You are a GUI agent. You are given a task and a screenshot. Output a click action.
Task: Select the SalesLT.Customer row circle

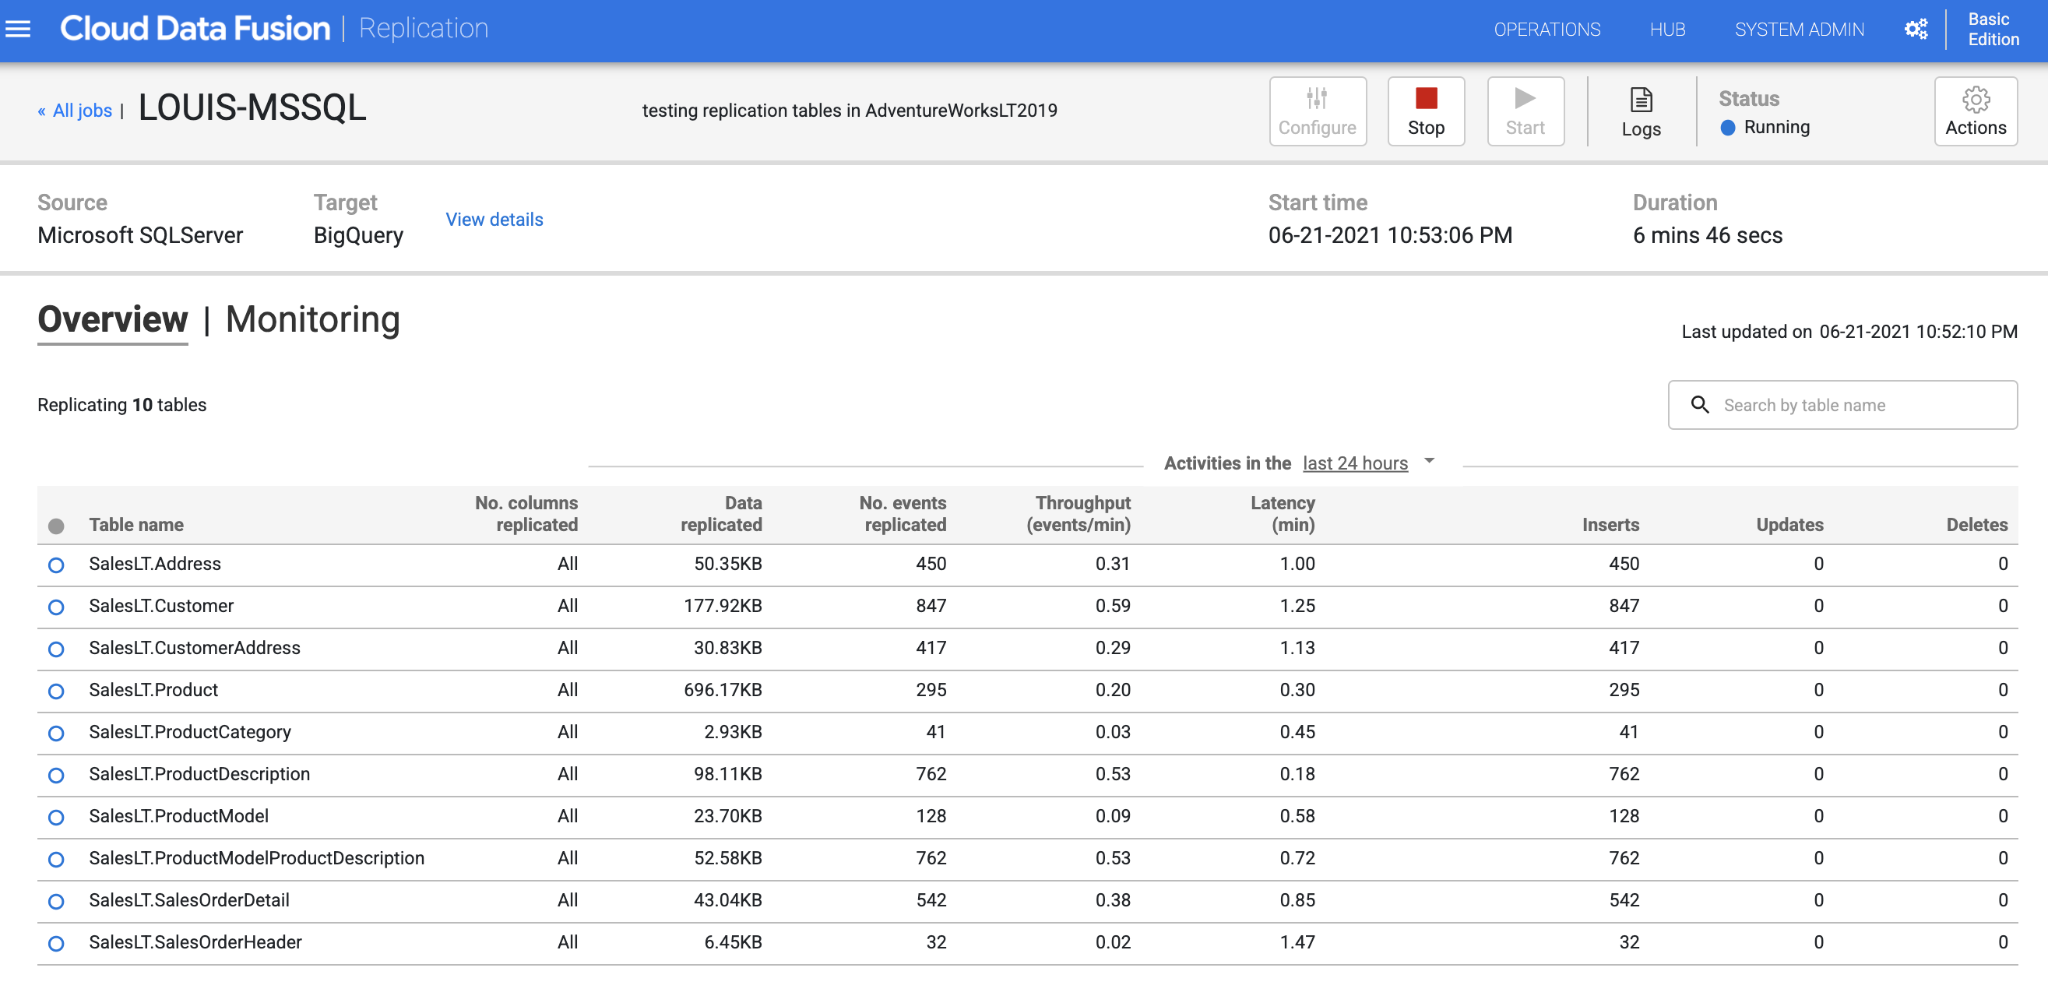pyautogui.click(x=56, y=607)
